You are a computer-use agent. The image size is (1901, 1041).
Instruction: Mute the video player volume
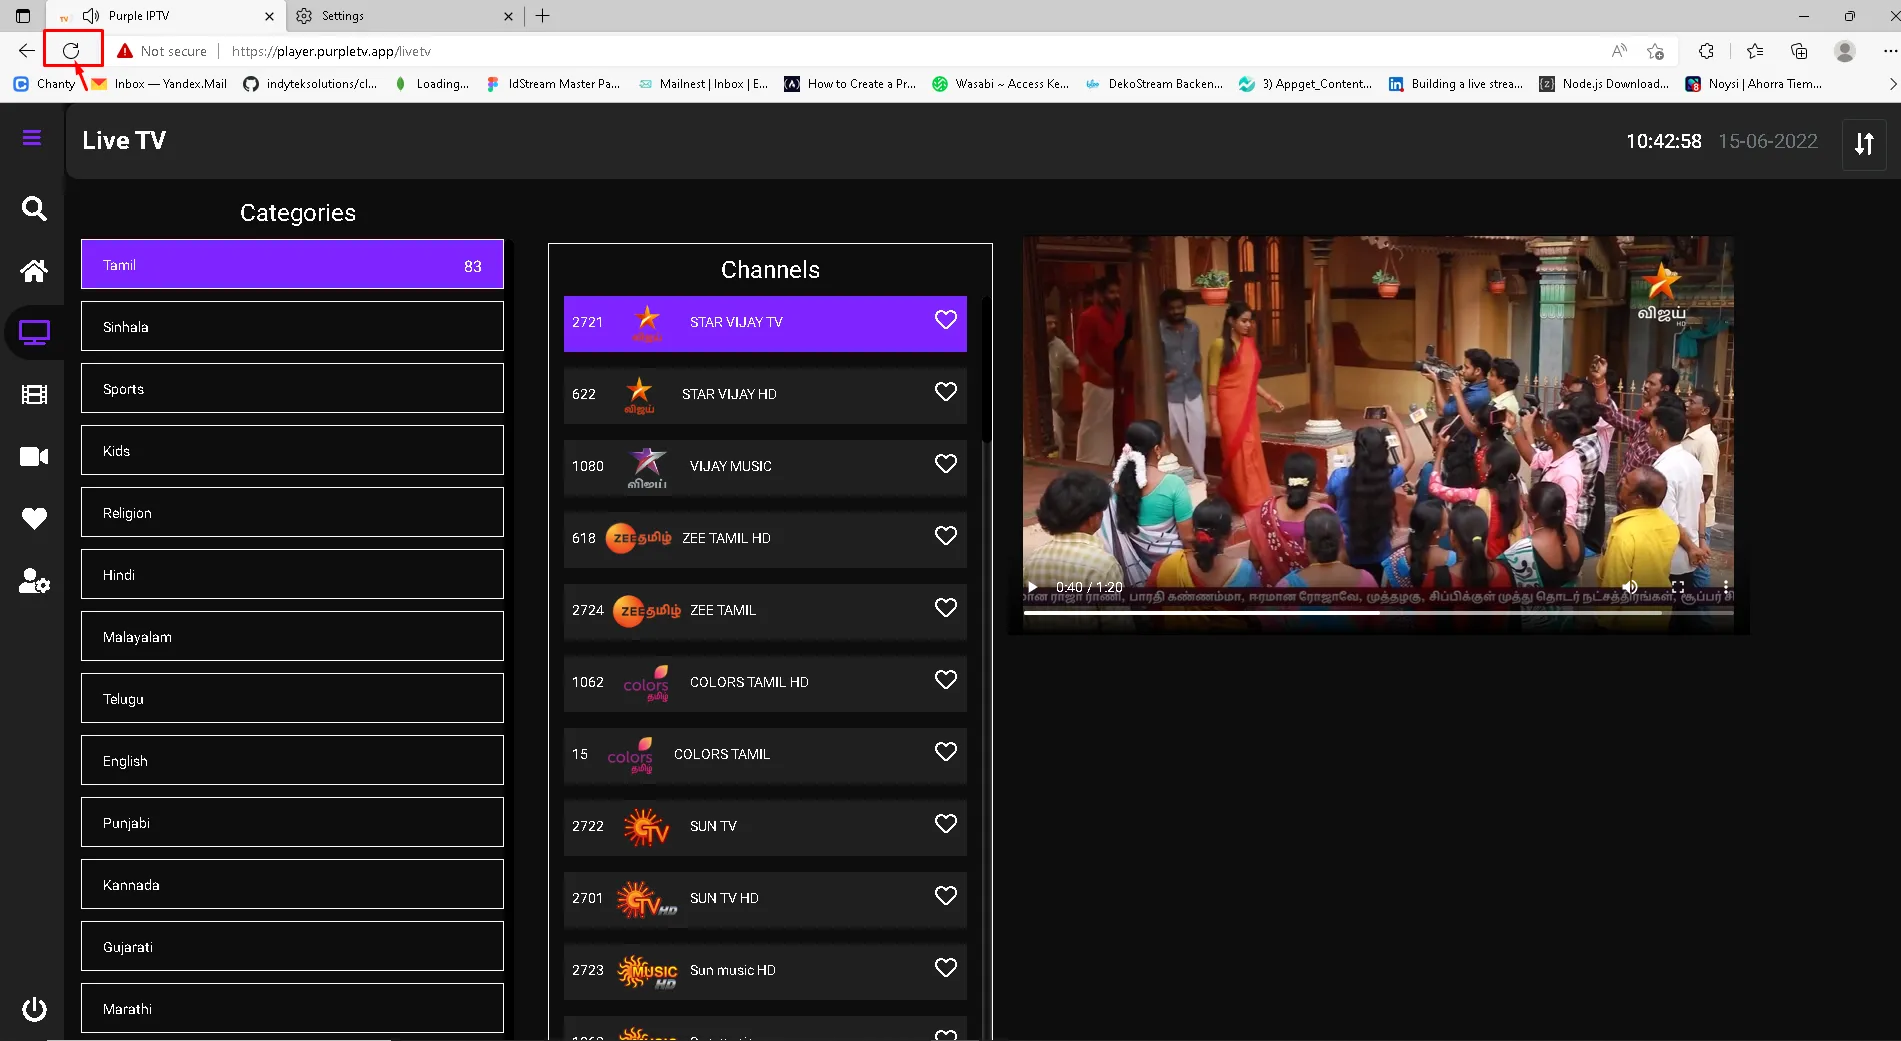pos(1630,587)
